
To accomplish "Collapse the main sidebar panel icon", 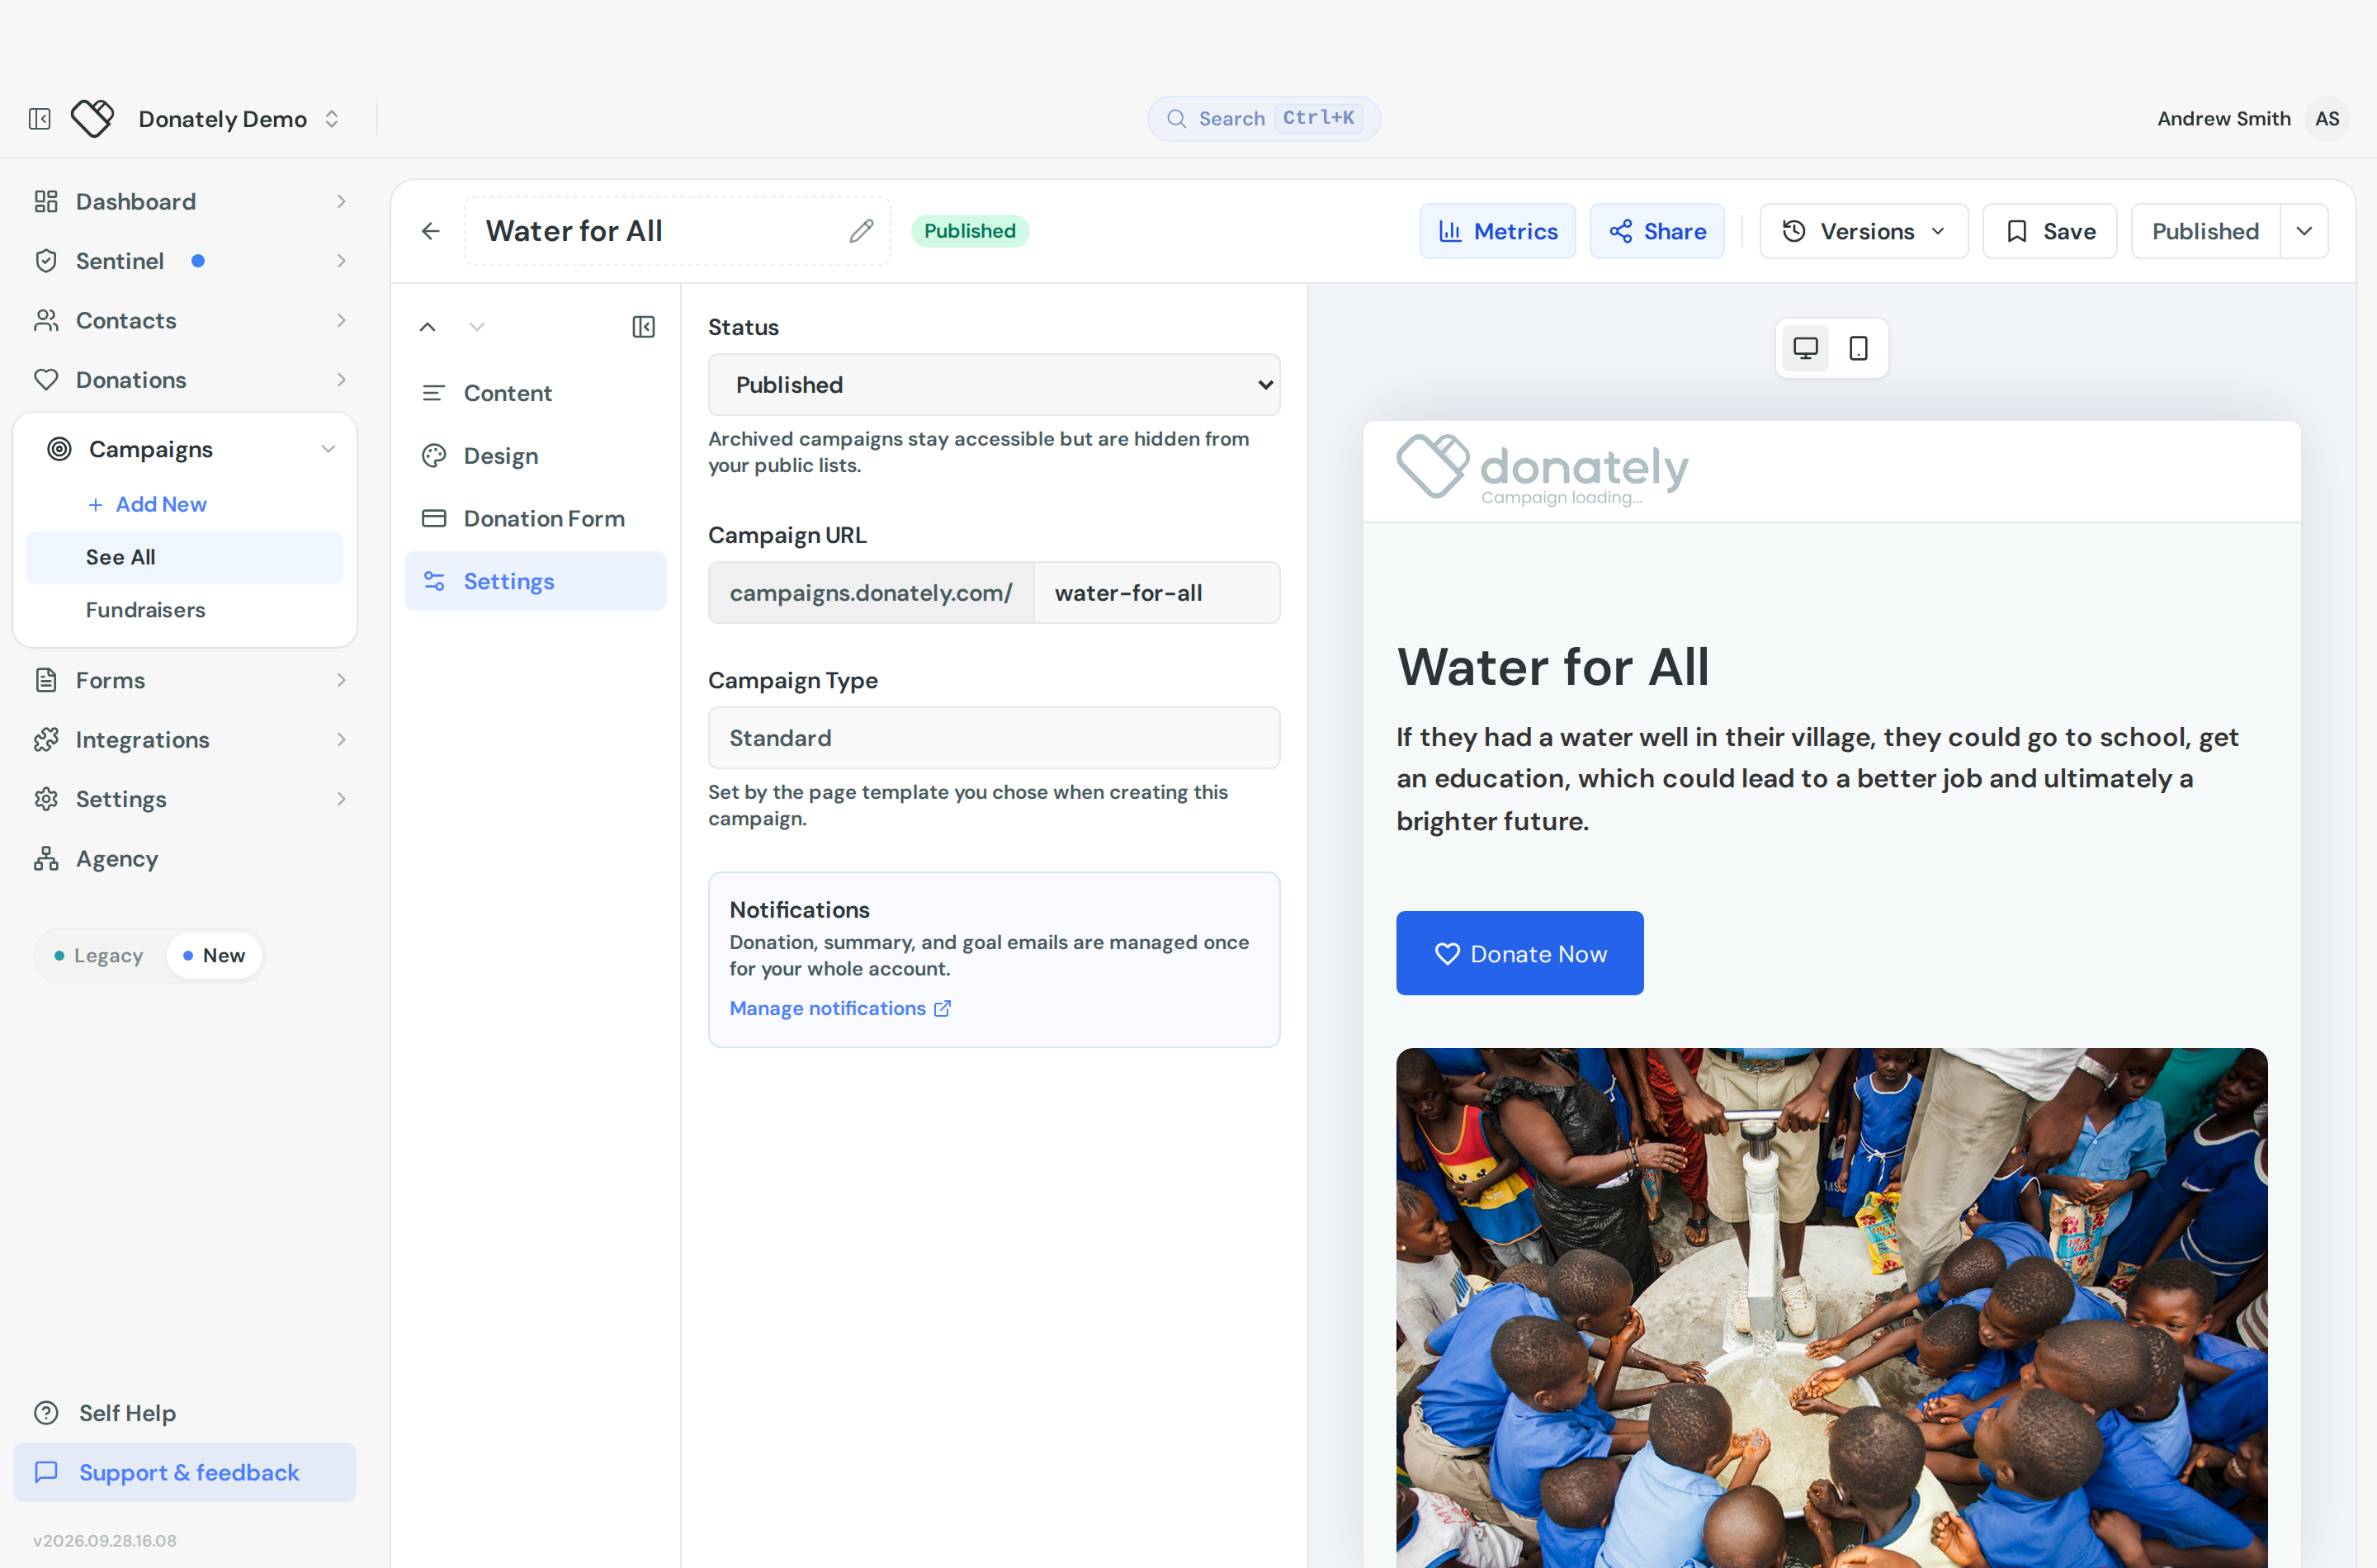I will (40, 119).
